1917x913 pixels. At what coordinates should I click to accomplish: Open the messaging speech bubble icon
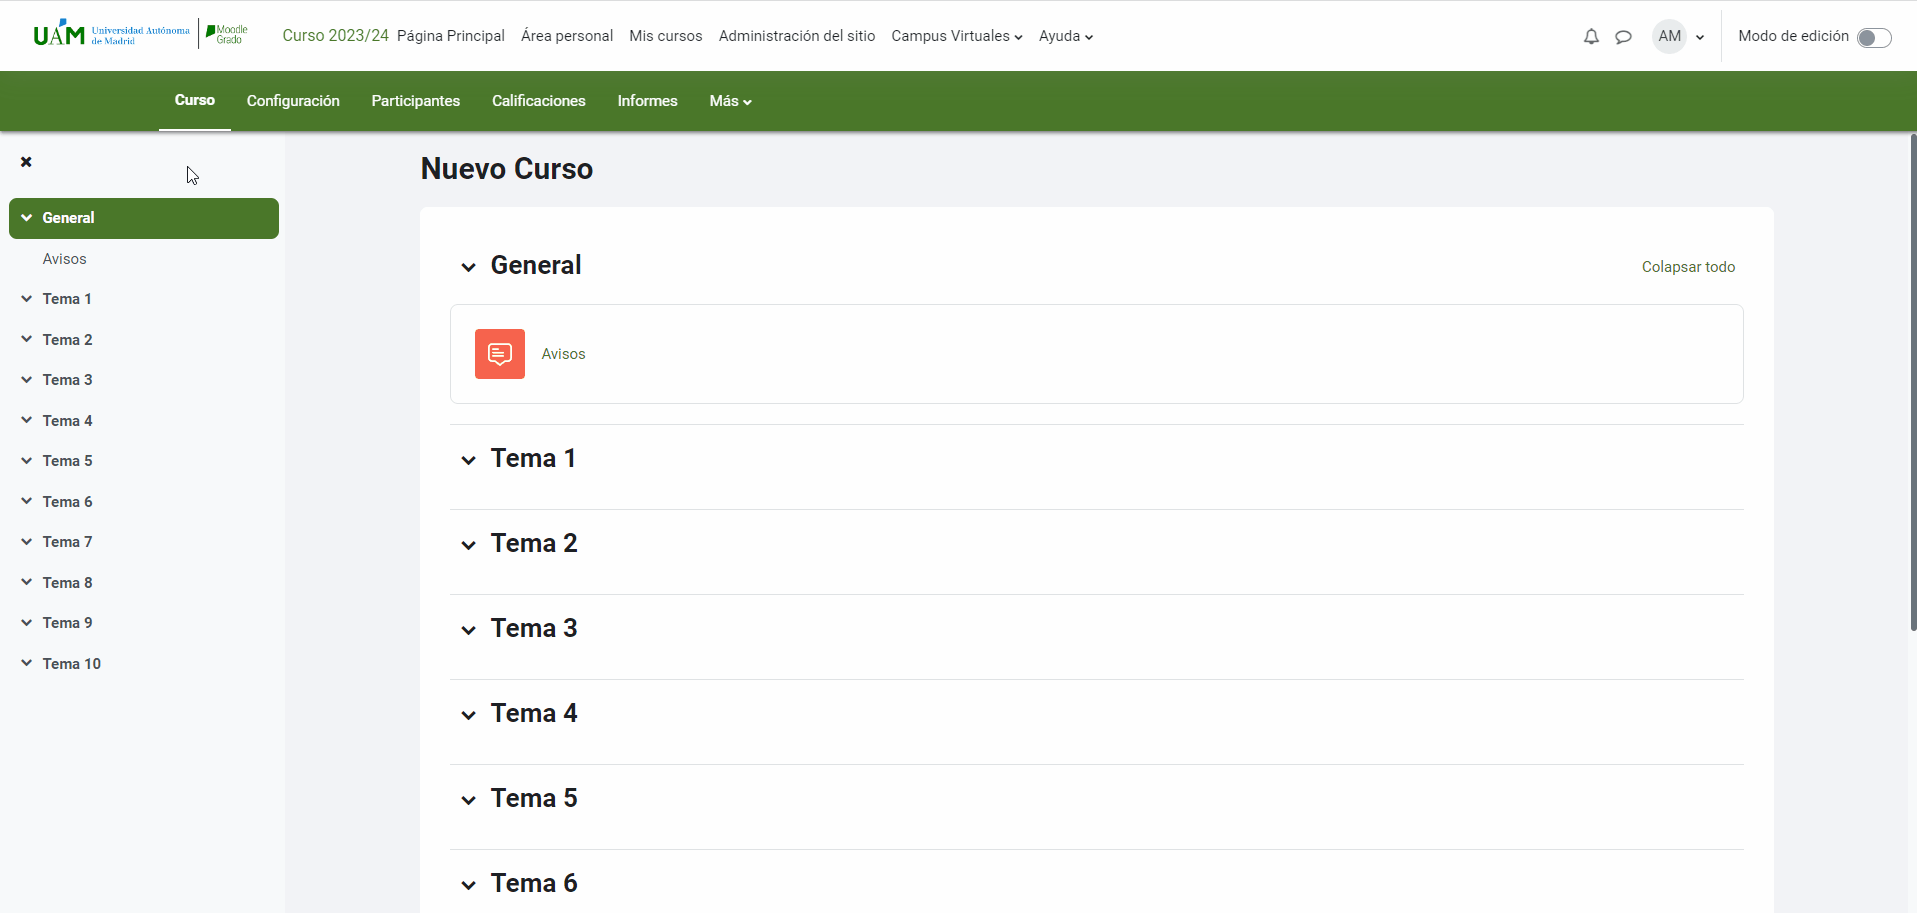click(1623, 37)
